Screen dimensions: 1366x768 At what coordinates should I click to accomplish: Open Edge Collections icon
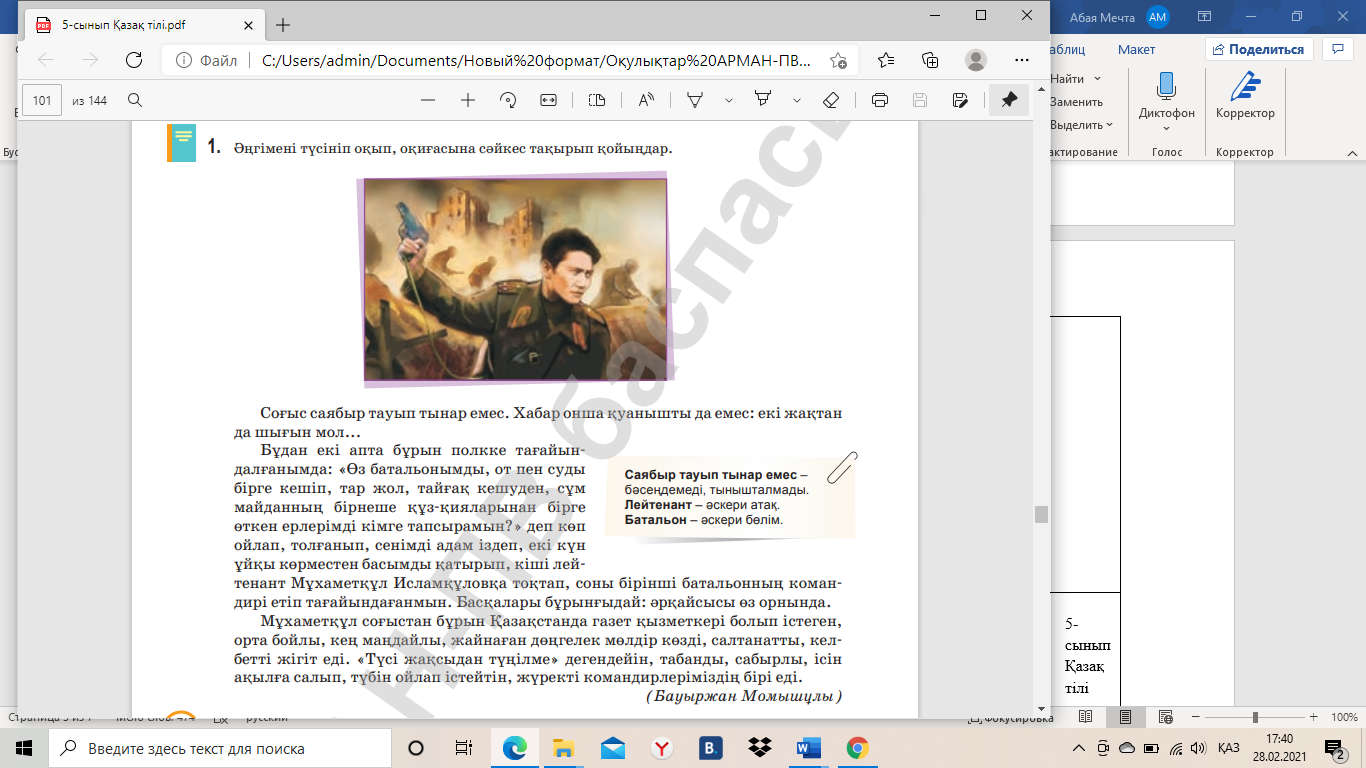point(930,60)
